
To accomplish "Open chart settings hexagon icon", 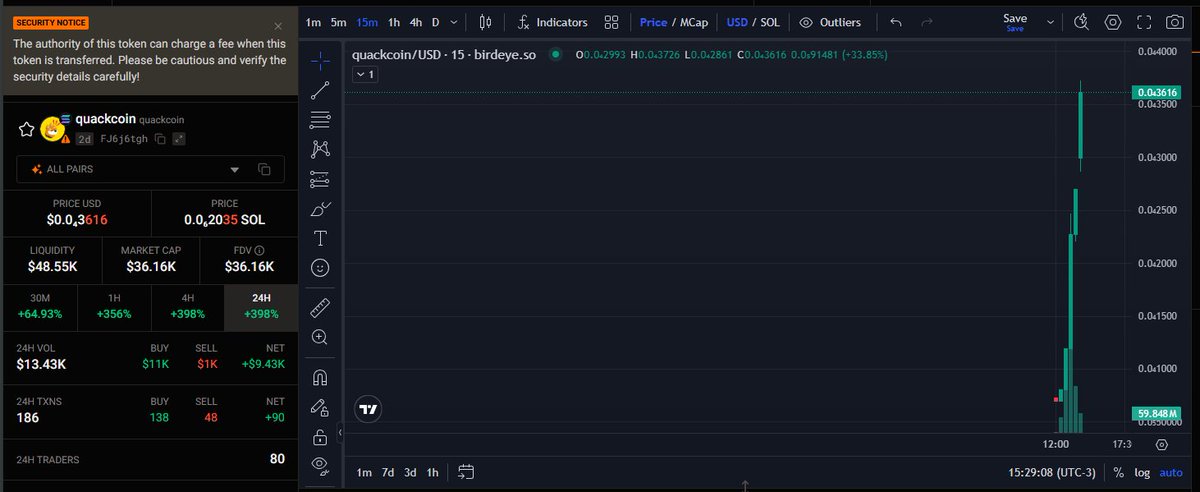I will [1113, 22].
